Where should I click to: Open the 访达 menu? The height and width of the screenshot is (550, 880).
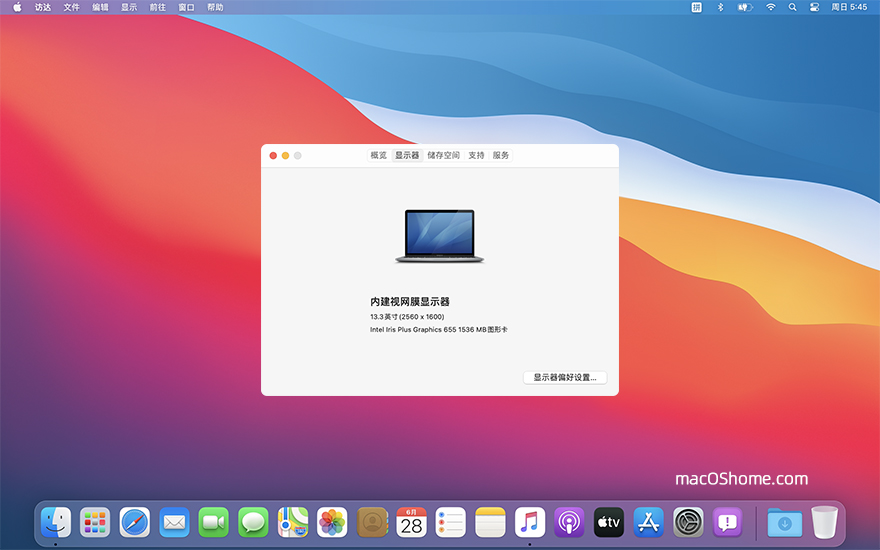[43, 7]
